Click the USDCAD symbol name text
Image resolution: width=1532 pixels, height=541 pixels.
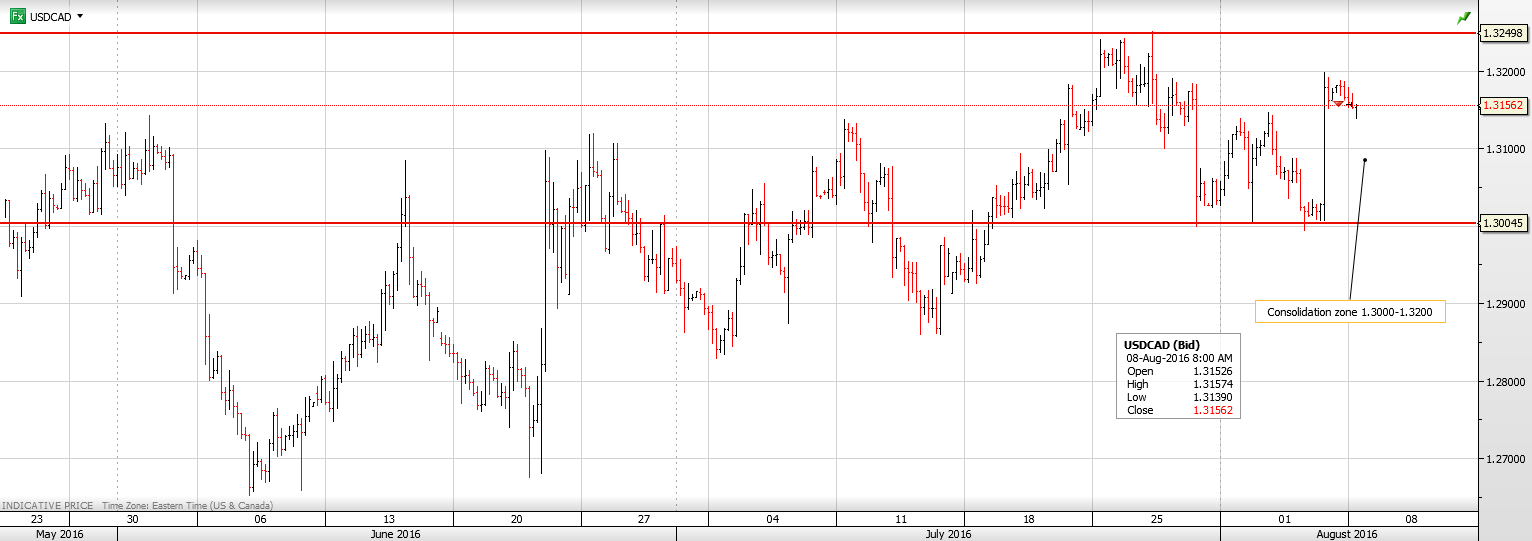pyautogui.click(x=50, y=17)
